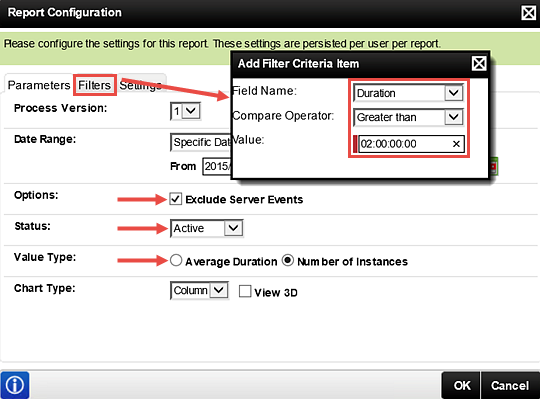The height and width of the screenshot is (399, 540).
Task: Expand the Chart Type Column dropdown
Action: (199, 291)
